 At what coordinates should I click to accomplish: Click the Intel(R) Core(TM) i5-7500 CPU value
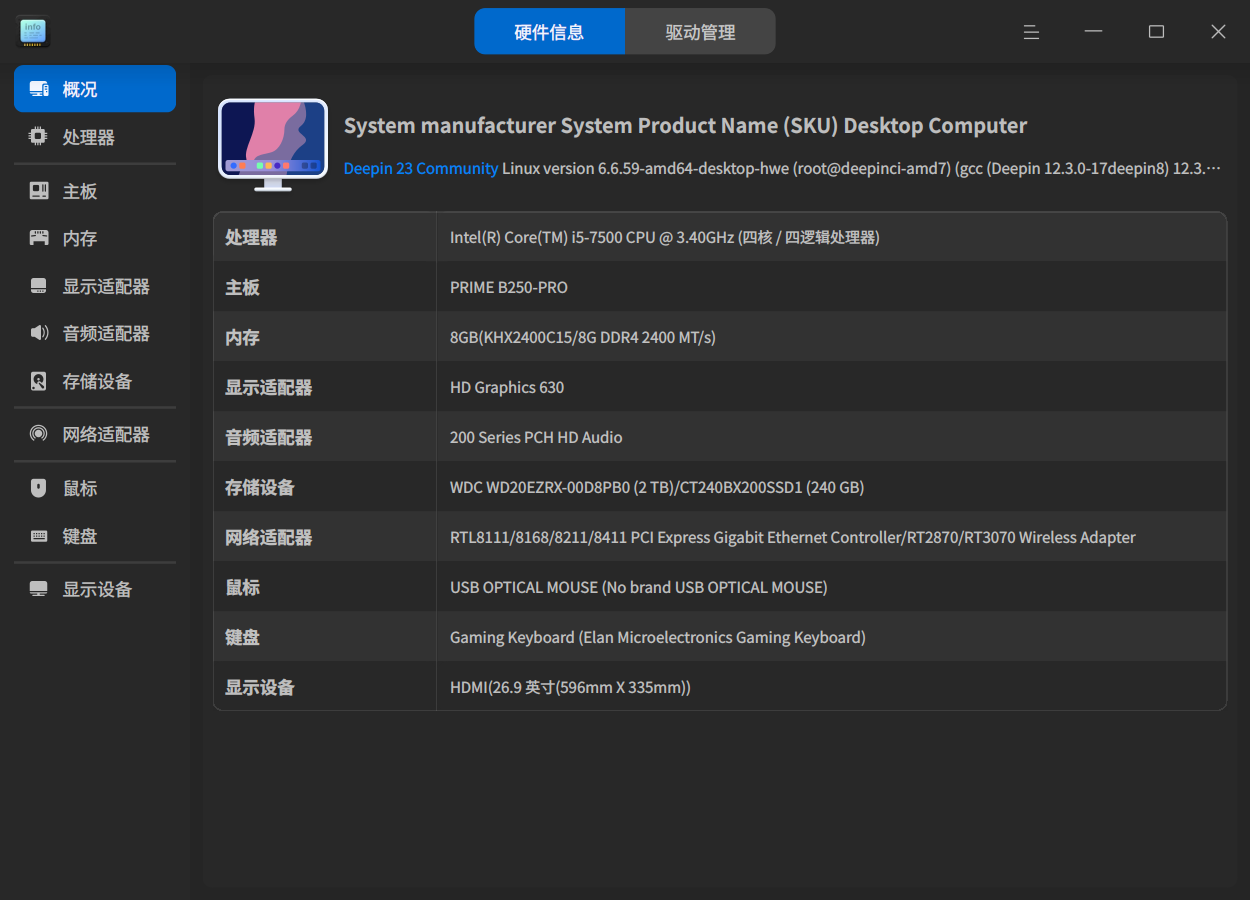(665, 237)
